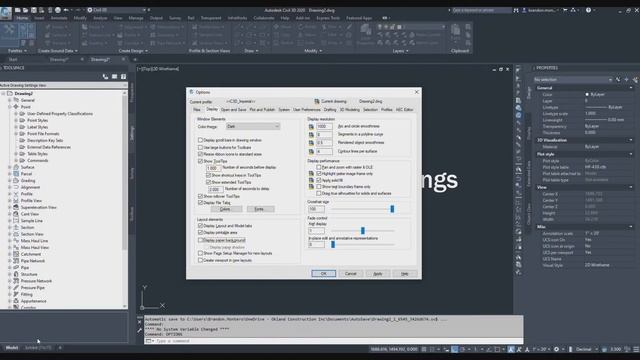Click the Parcel icon in Toolspace tree

click(16, 174)
